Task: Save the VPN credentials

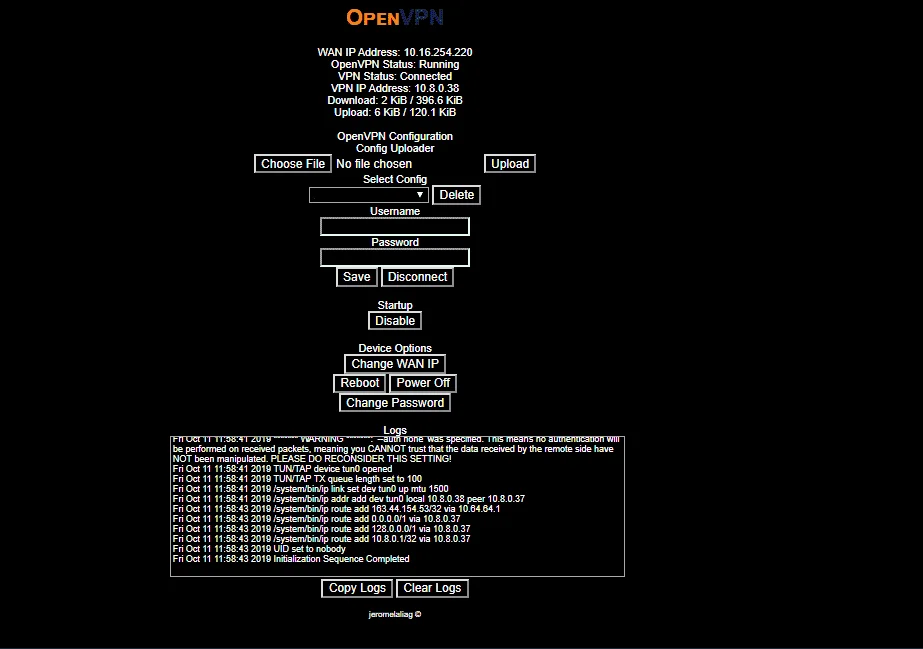Action: (x=357, y=277)
